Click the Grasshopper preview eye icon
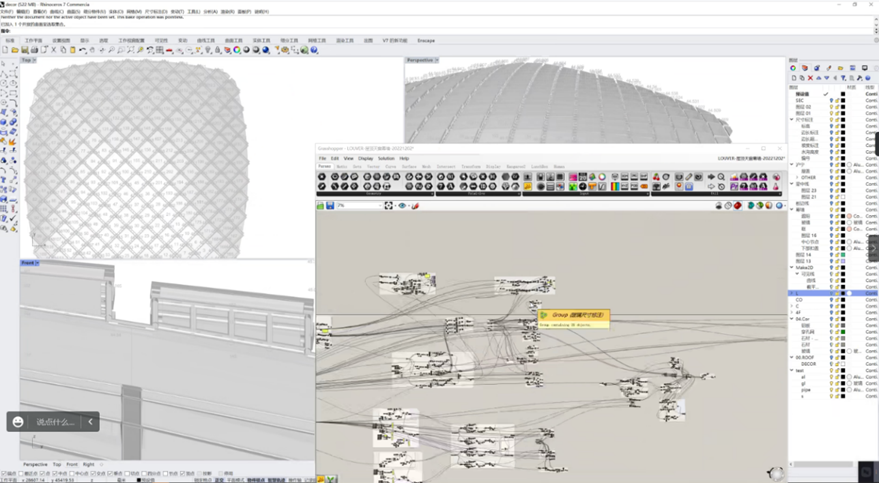This screenshot has width=879, height=483. 402,206
